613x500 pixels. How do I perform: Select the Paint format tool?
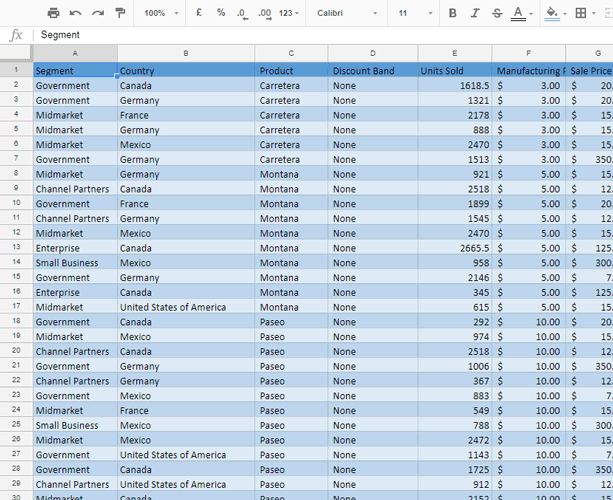click(120, 13)
